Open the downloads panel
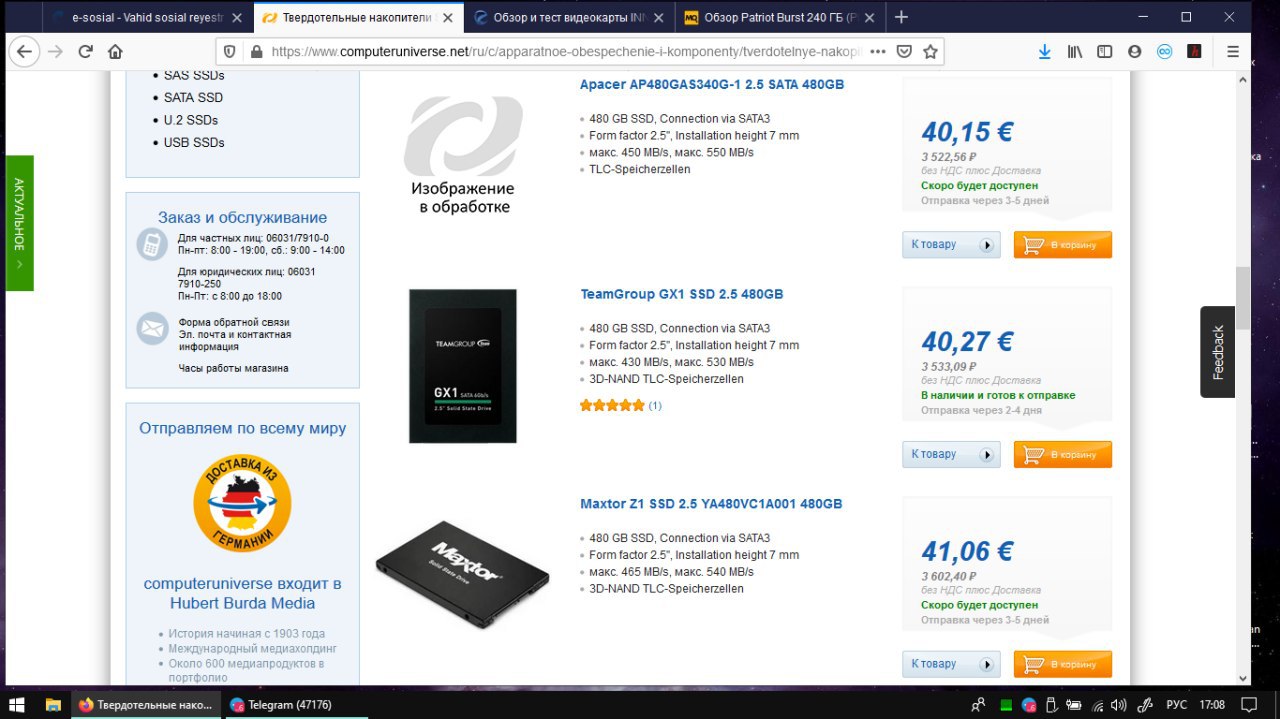 (x=1045, y=52)
